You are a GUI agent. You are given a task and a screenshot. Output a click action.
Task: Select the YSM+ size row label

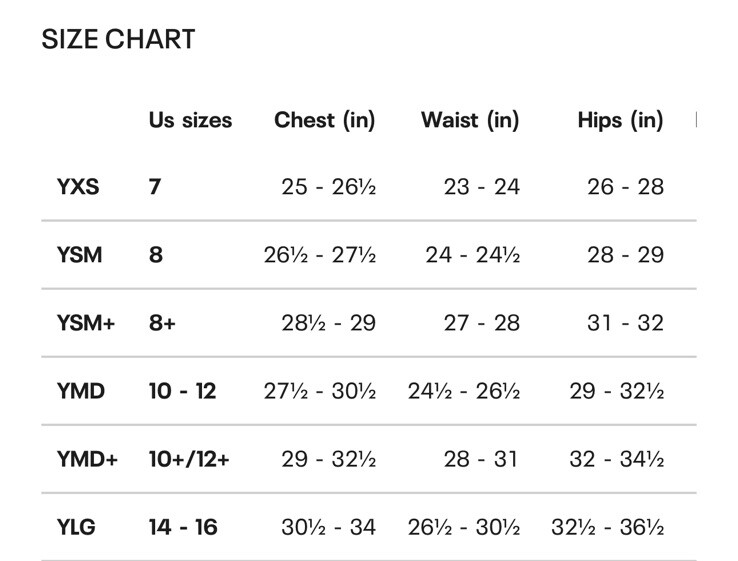click(86, 323)
